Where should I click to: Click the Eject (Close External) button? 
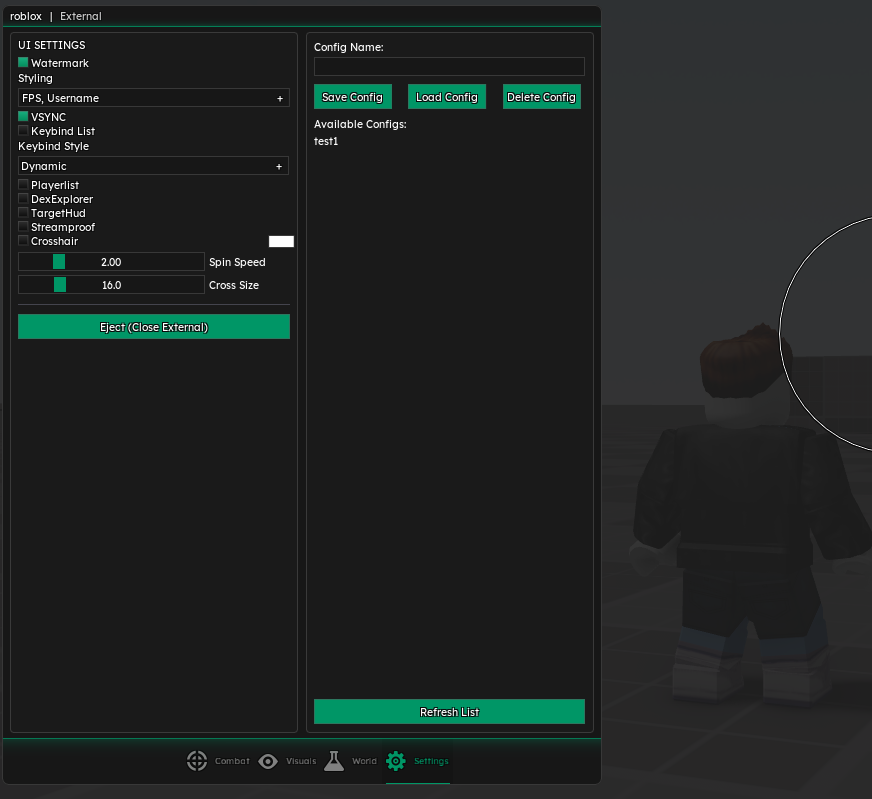click(153, 327)
